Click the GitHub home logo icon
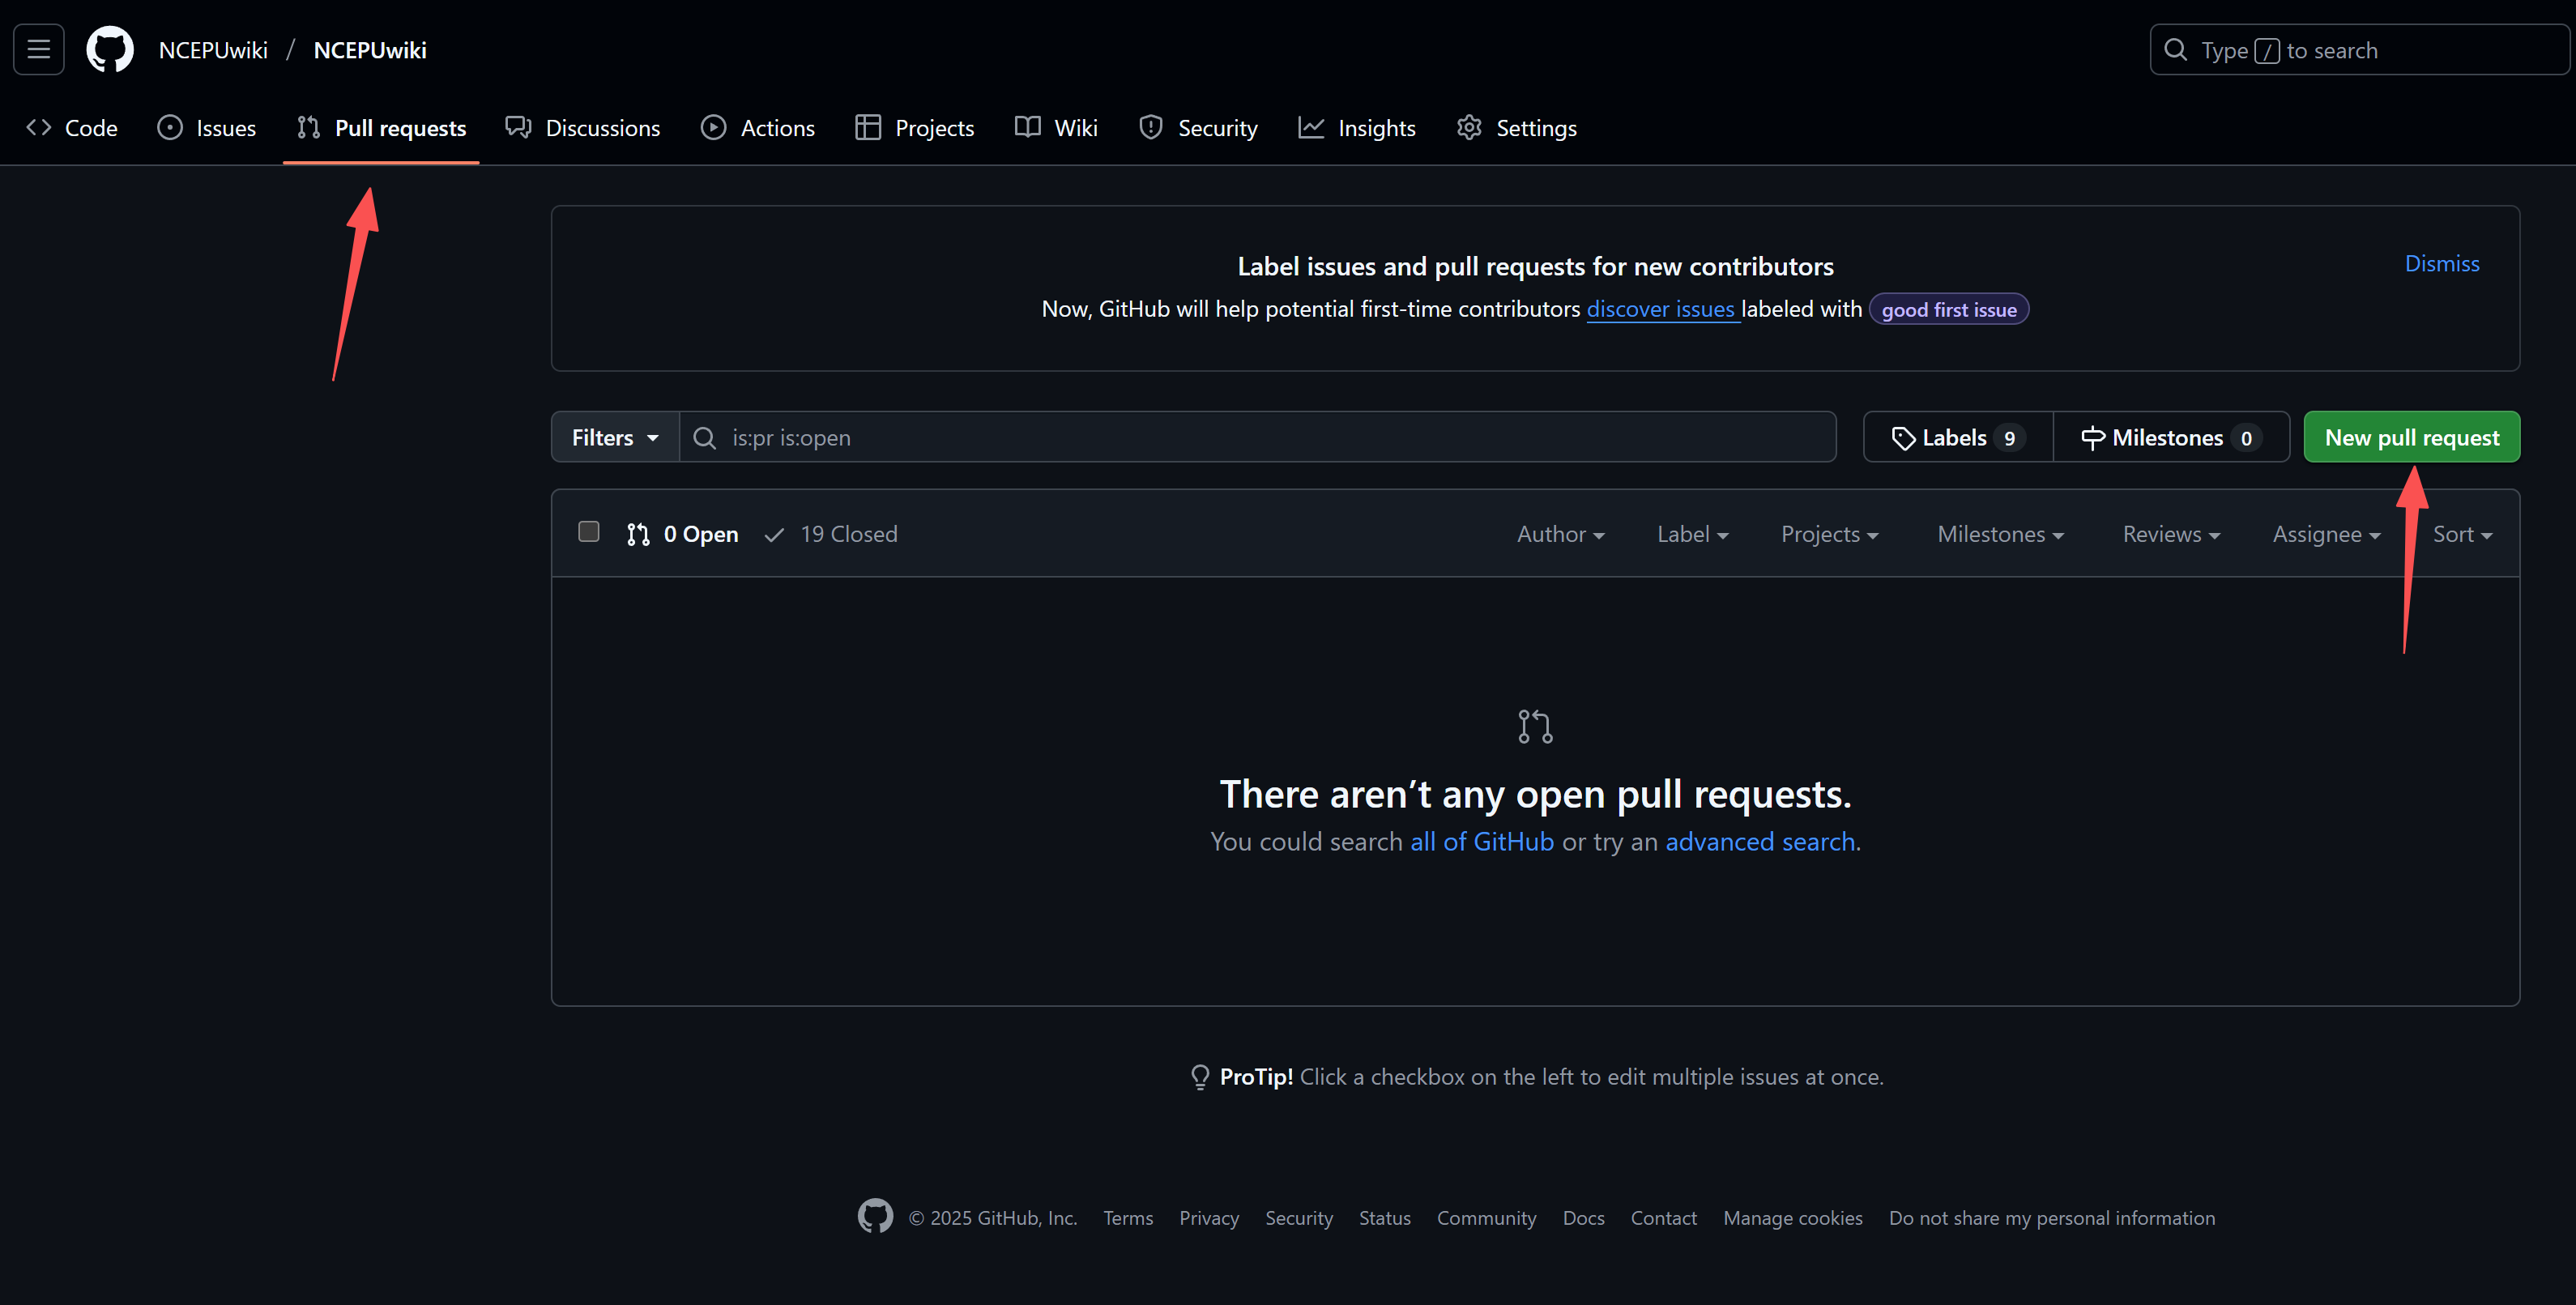 pyautogui.click(x=110, y=49)
